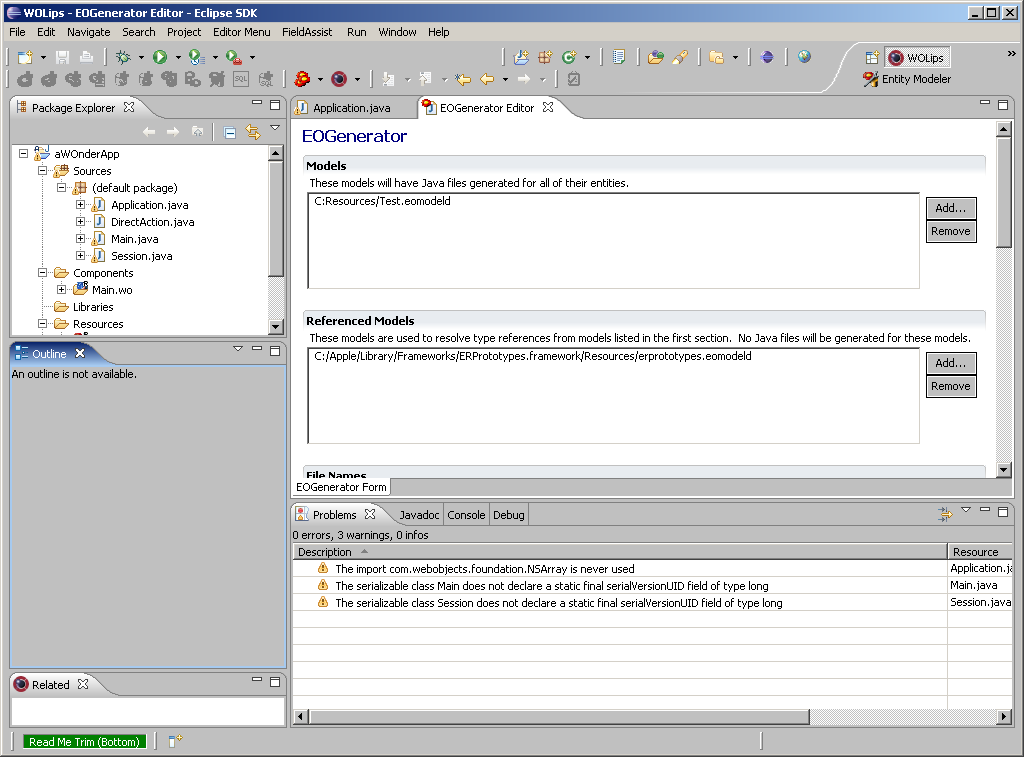Click Add button in Models section
The height and width of the screenshot is (757, 1024).
click(x=951, y=208)
